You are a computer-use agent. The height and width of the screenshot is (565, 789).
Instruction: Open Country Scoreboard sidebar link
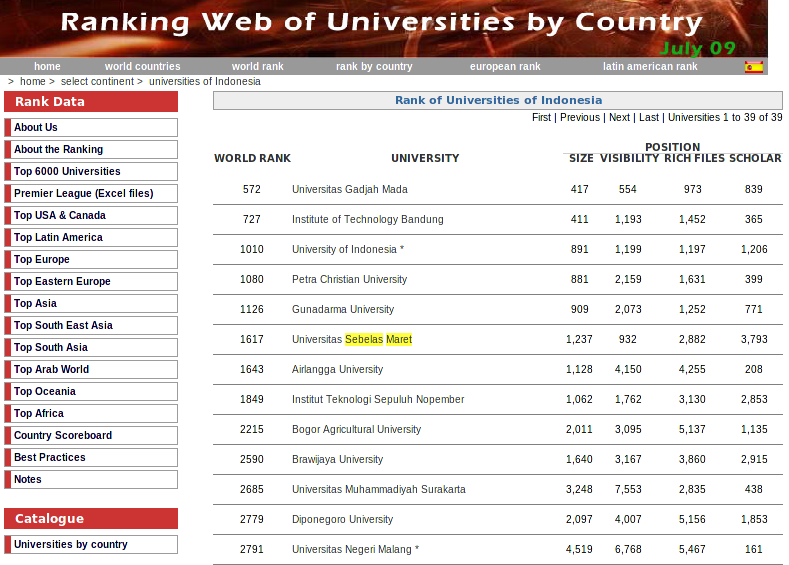pos(91,436)
